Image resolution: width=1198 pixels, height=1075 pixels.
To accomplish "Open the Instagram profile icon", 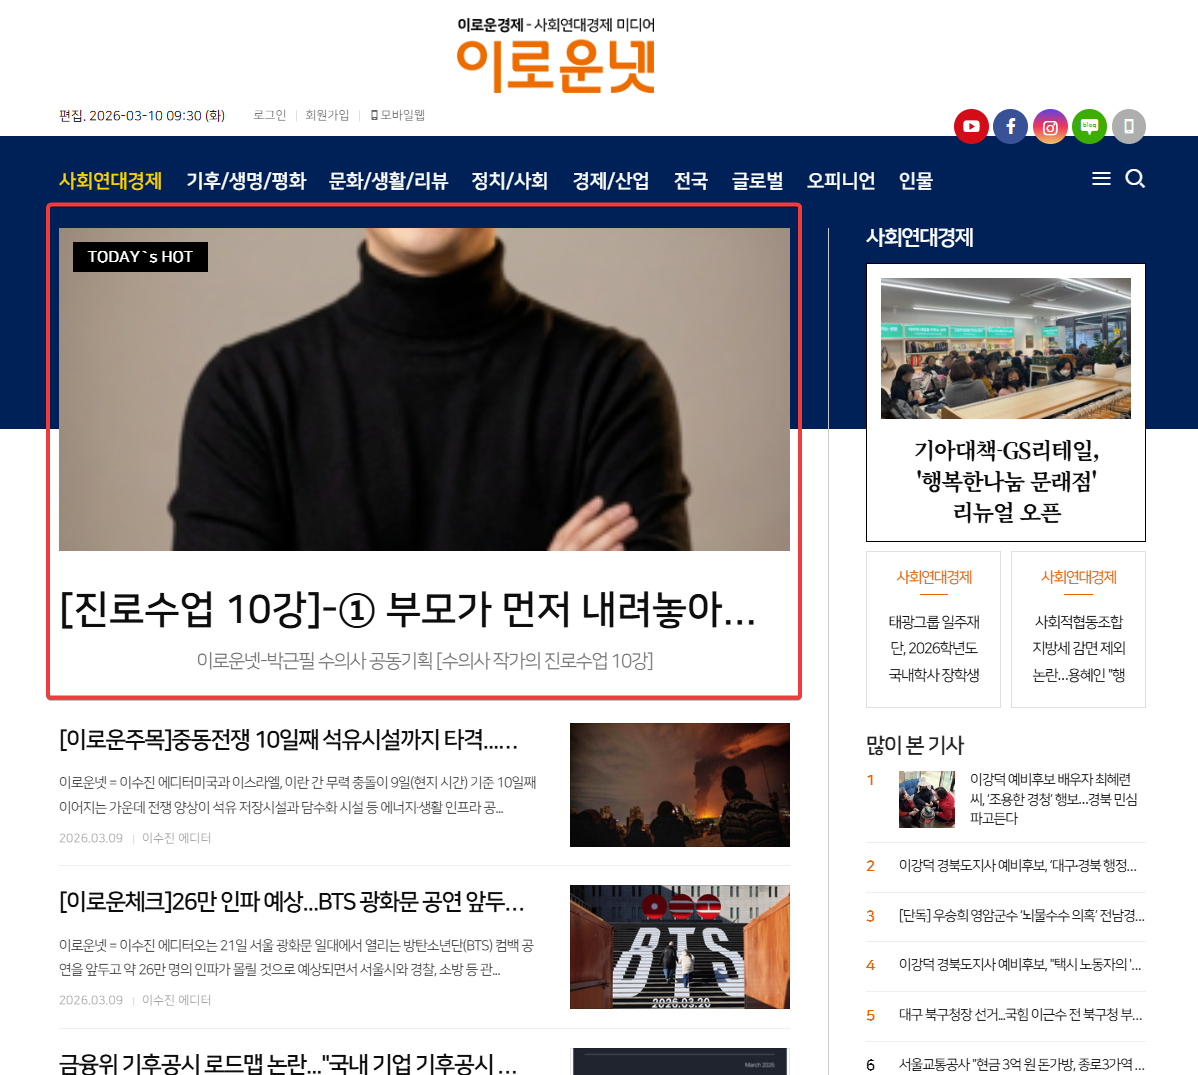I will [1050, 126].
